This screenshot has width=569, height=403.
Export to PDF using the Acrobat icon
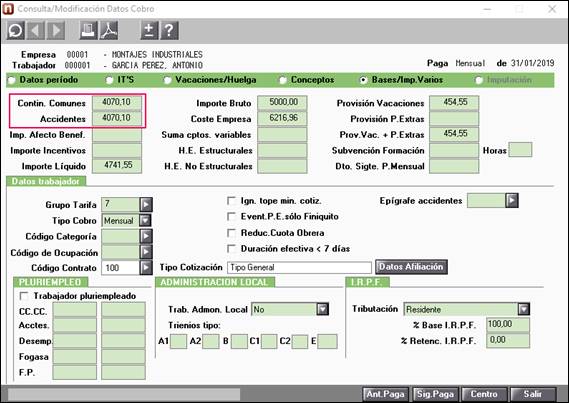(x=109, y=30)
